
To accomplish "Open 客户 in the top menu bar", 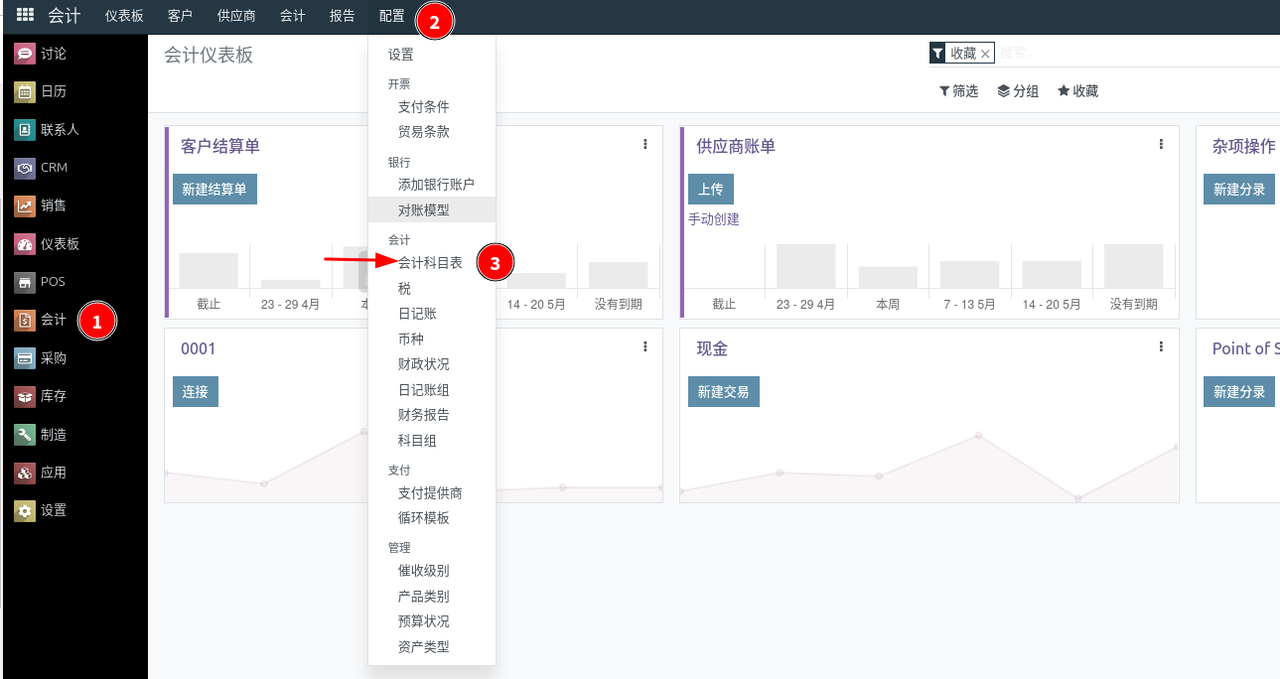I will point(180,16).
